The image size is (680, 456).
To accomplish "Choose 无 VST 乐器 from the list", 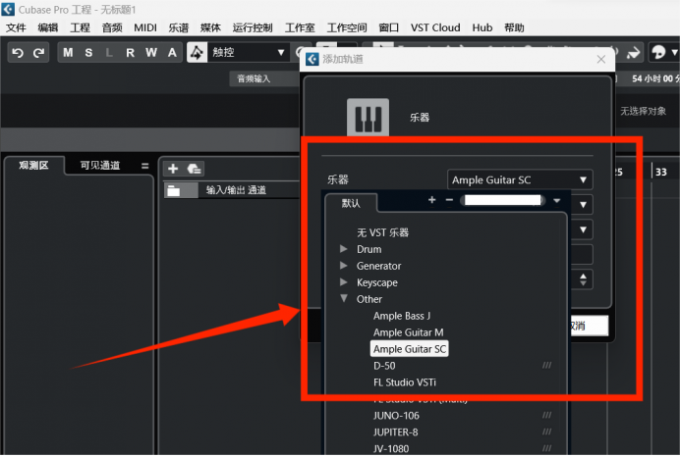I will click(382, 233).
